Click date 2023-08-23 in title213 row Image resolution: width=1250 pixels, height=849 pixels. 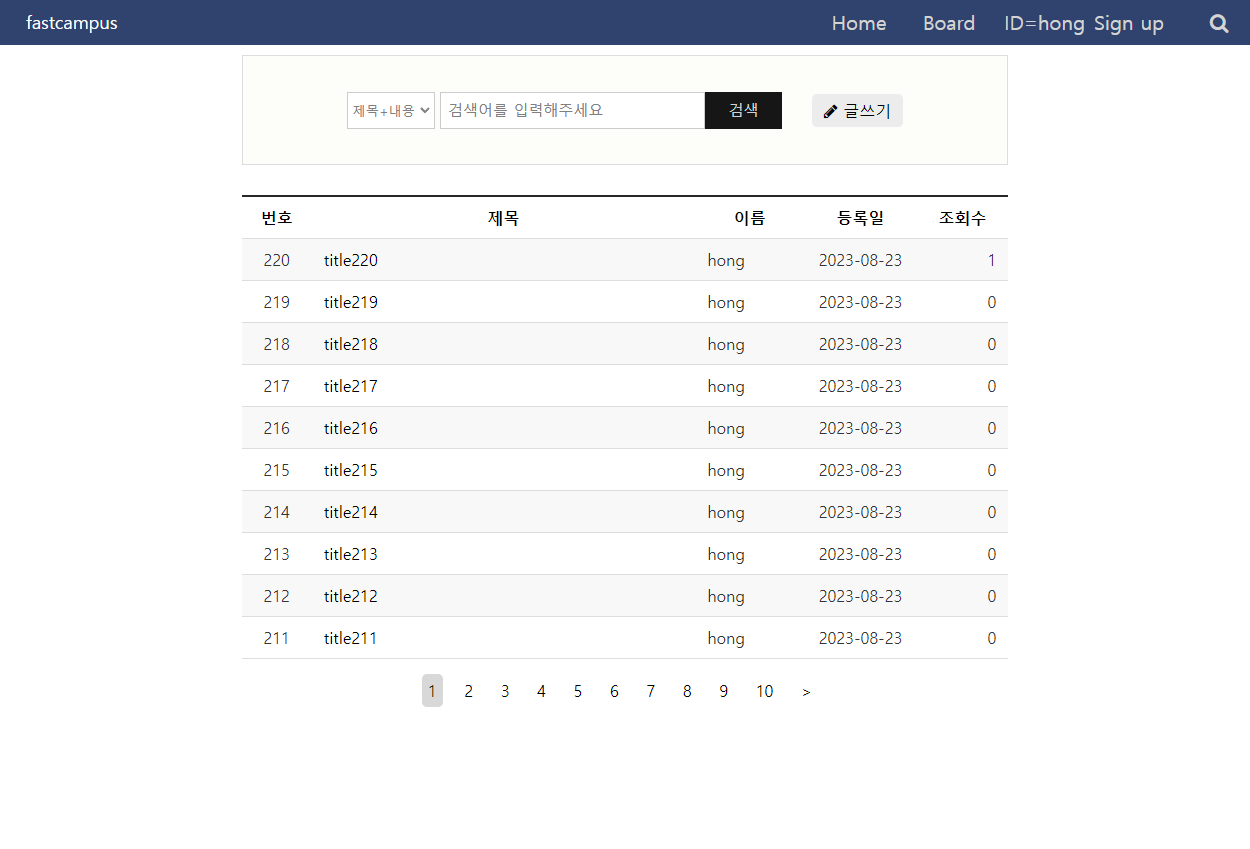coord(860,554)
